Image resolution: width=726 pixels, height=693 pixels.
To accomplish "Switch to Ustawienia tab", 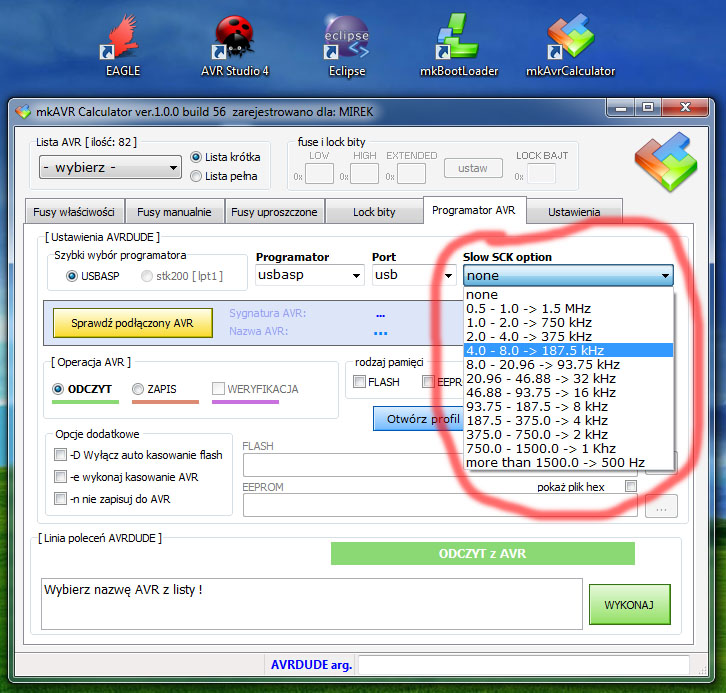I will tap(574, 212).
